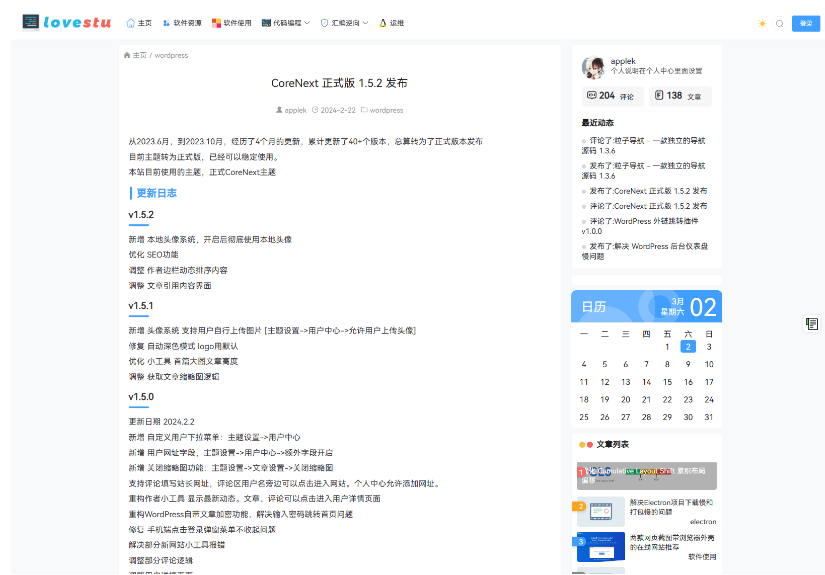Click the 软件使用 tag in article list
Image resolution: width=825 pixels, height=575 pixels.
point(702,557)
